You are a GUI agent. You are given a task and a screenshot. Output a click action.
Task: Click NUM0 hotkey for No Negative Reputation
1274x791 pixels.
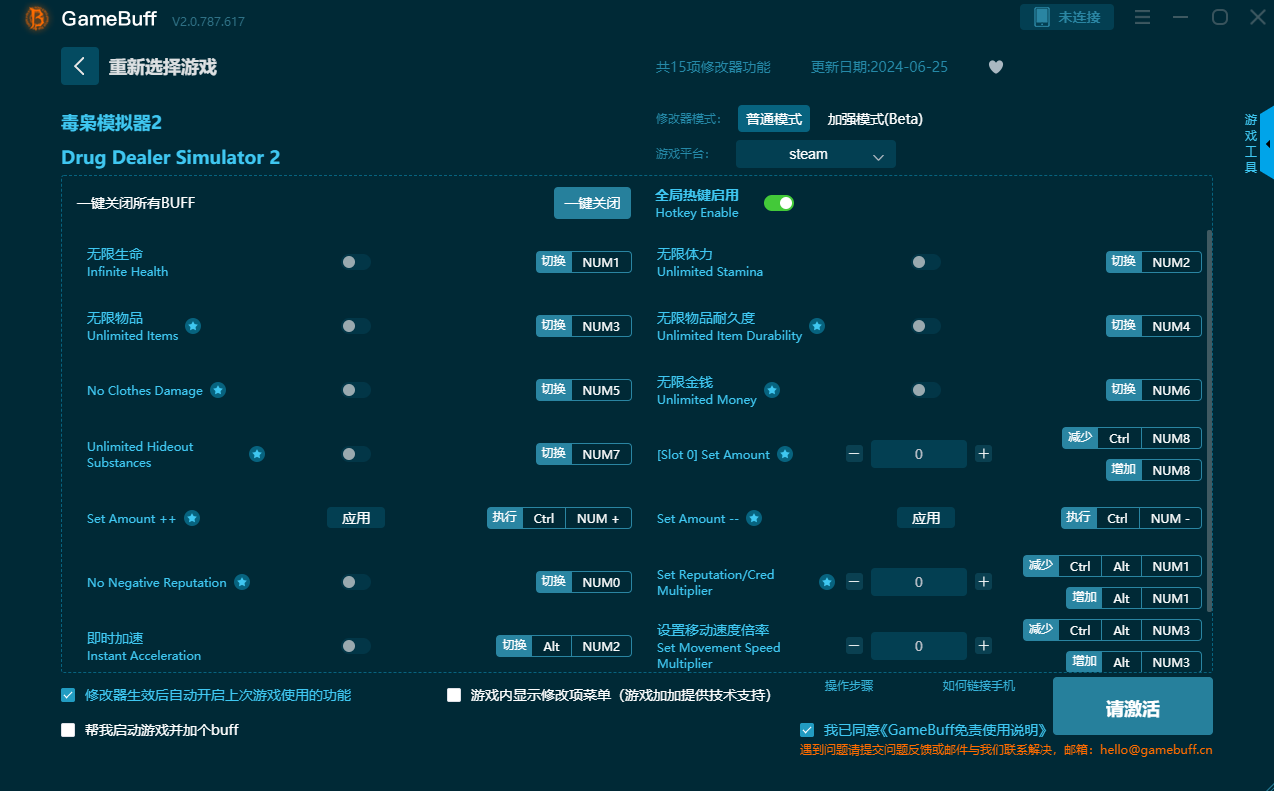point(601,582)
